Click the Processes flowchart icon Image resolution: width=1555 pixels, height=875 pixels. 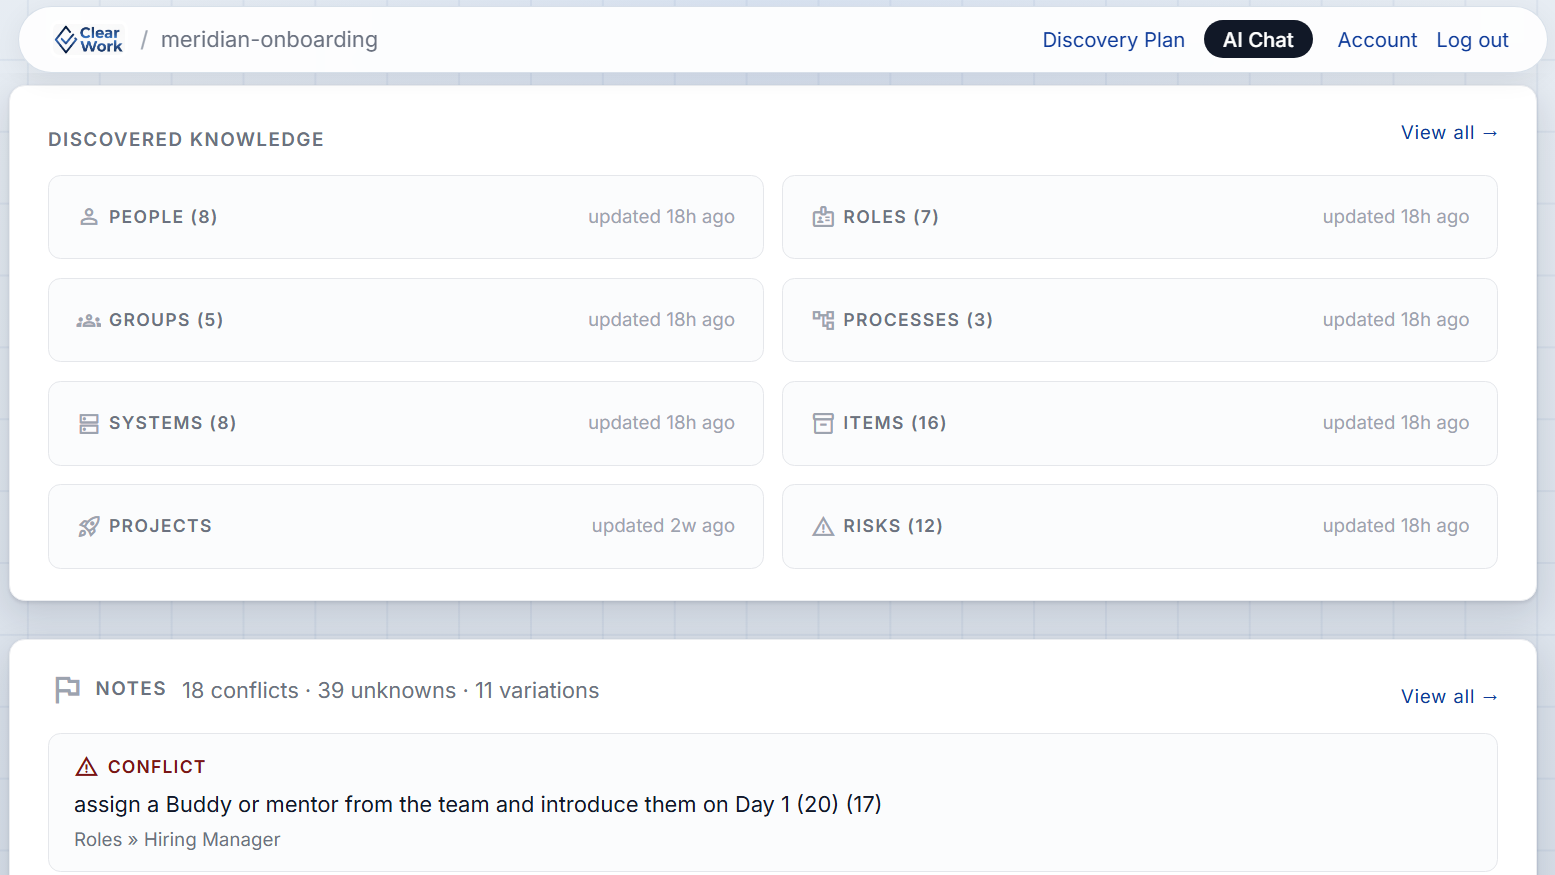823,320
